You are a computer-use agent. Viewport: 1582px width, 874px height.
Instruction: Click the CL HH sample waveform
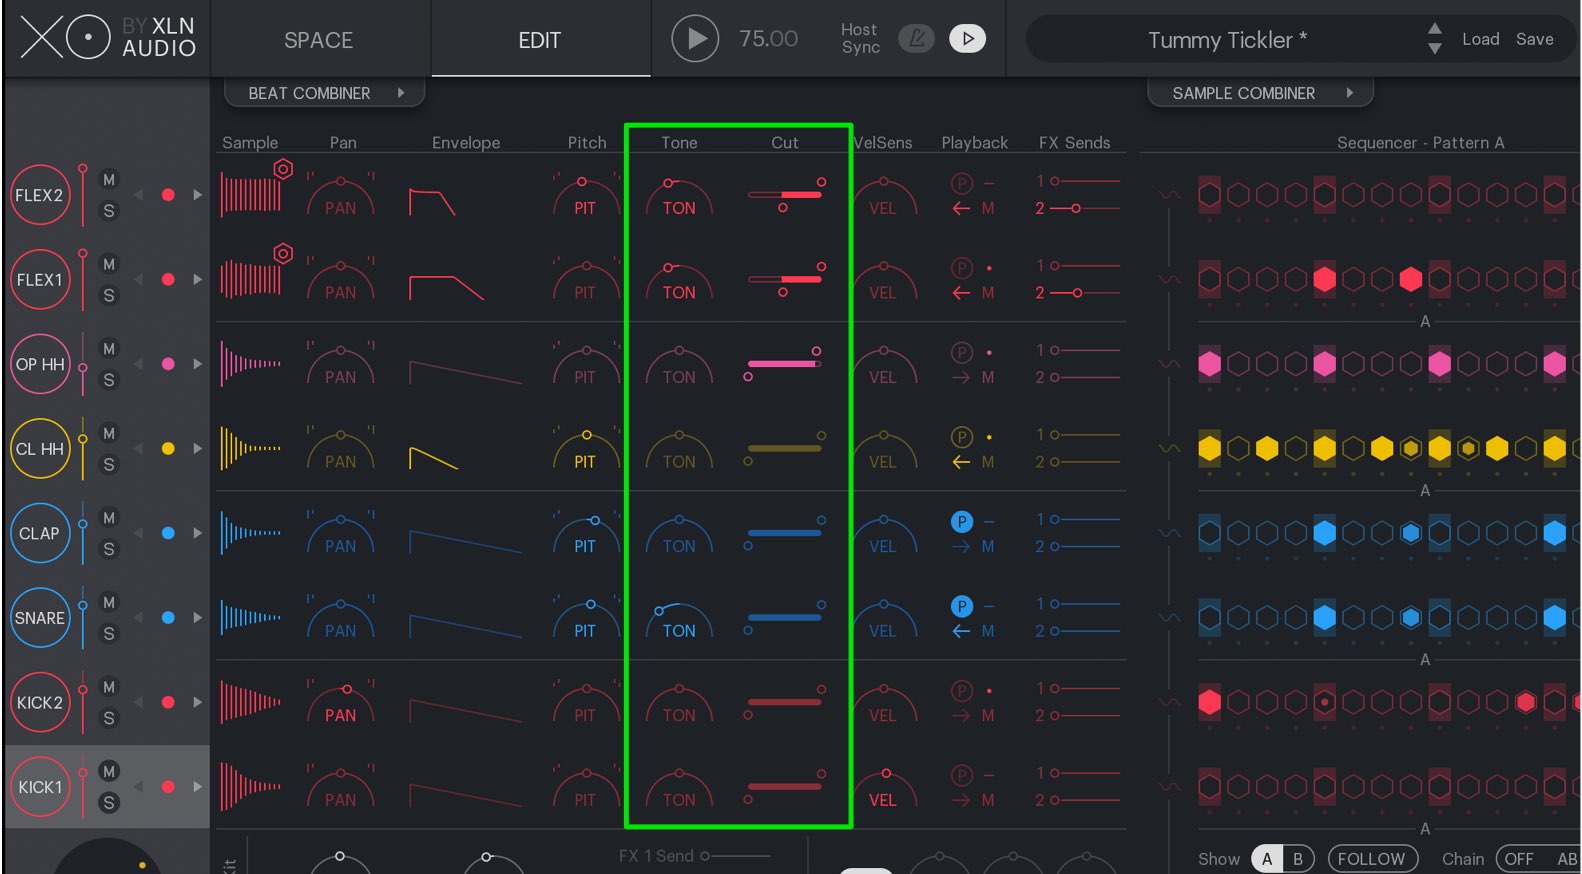click(x=250, y=449)
